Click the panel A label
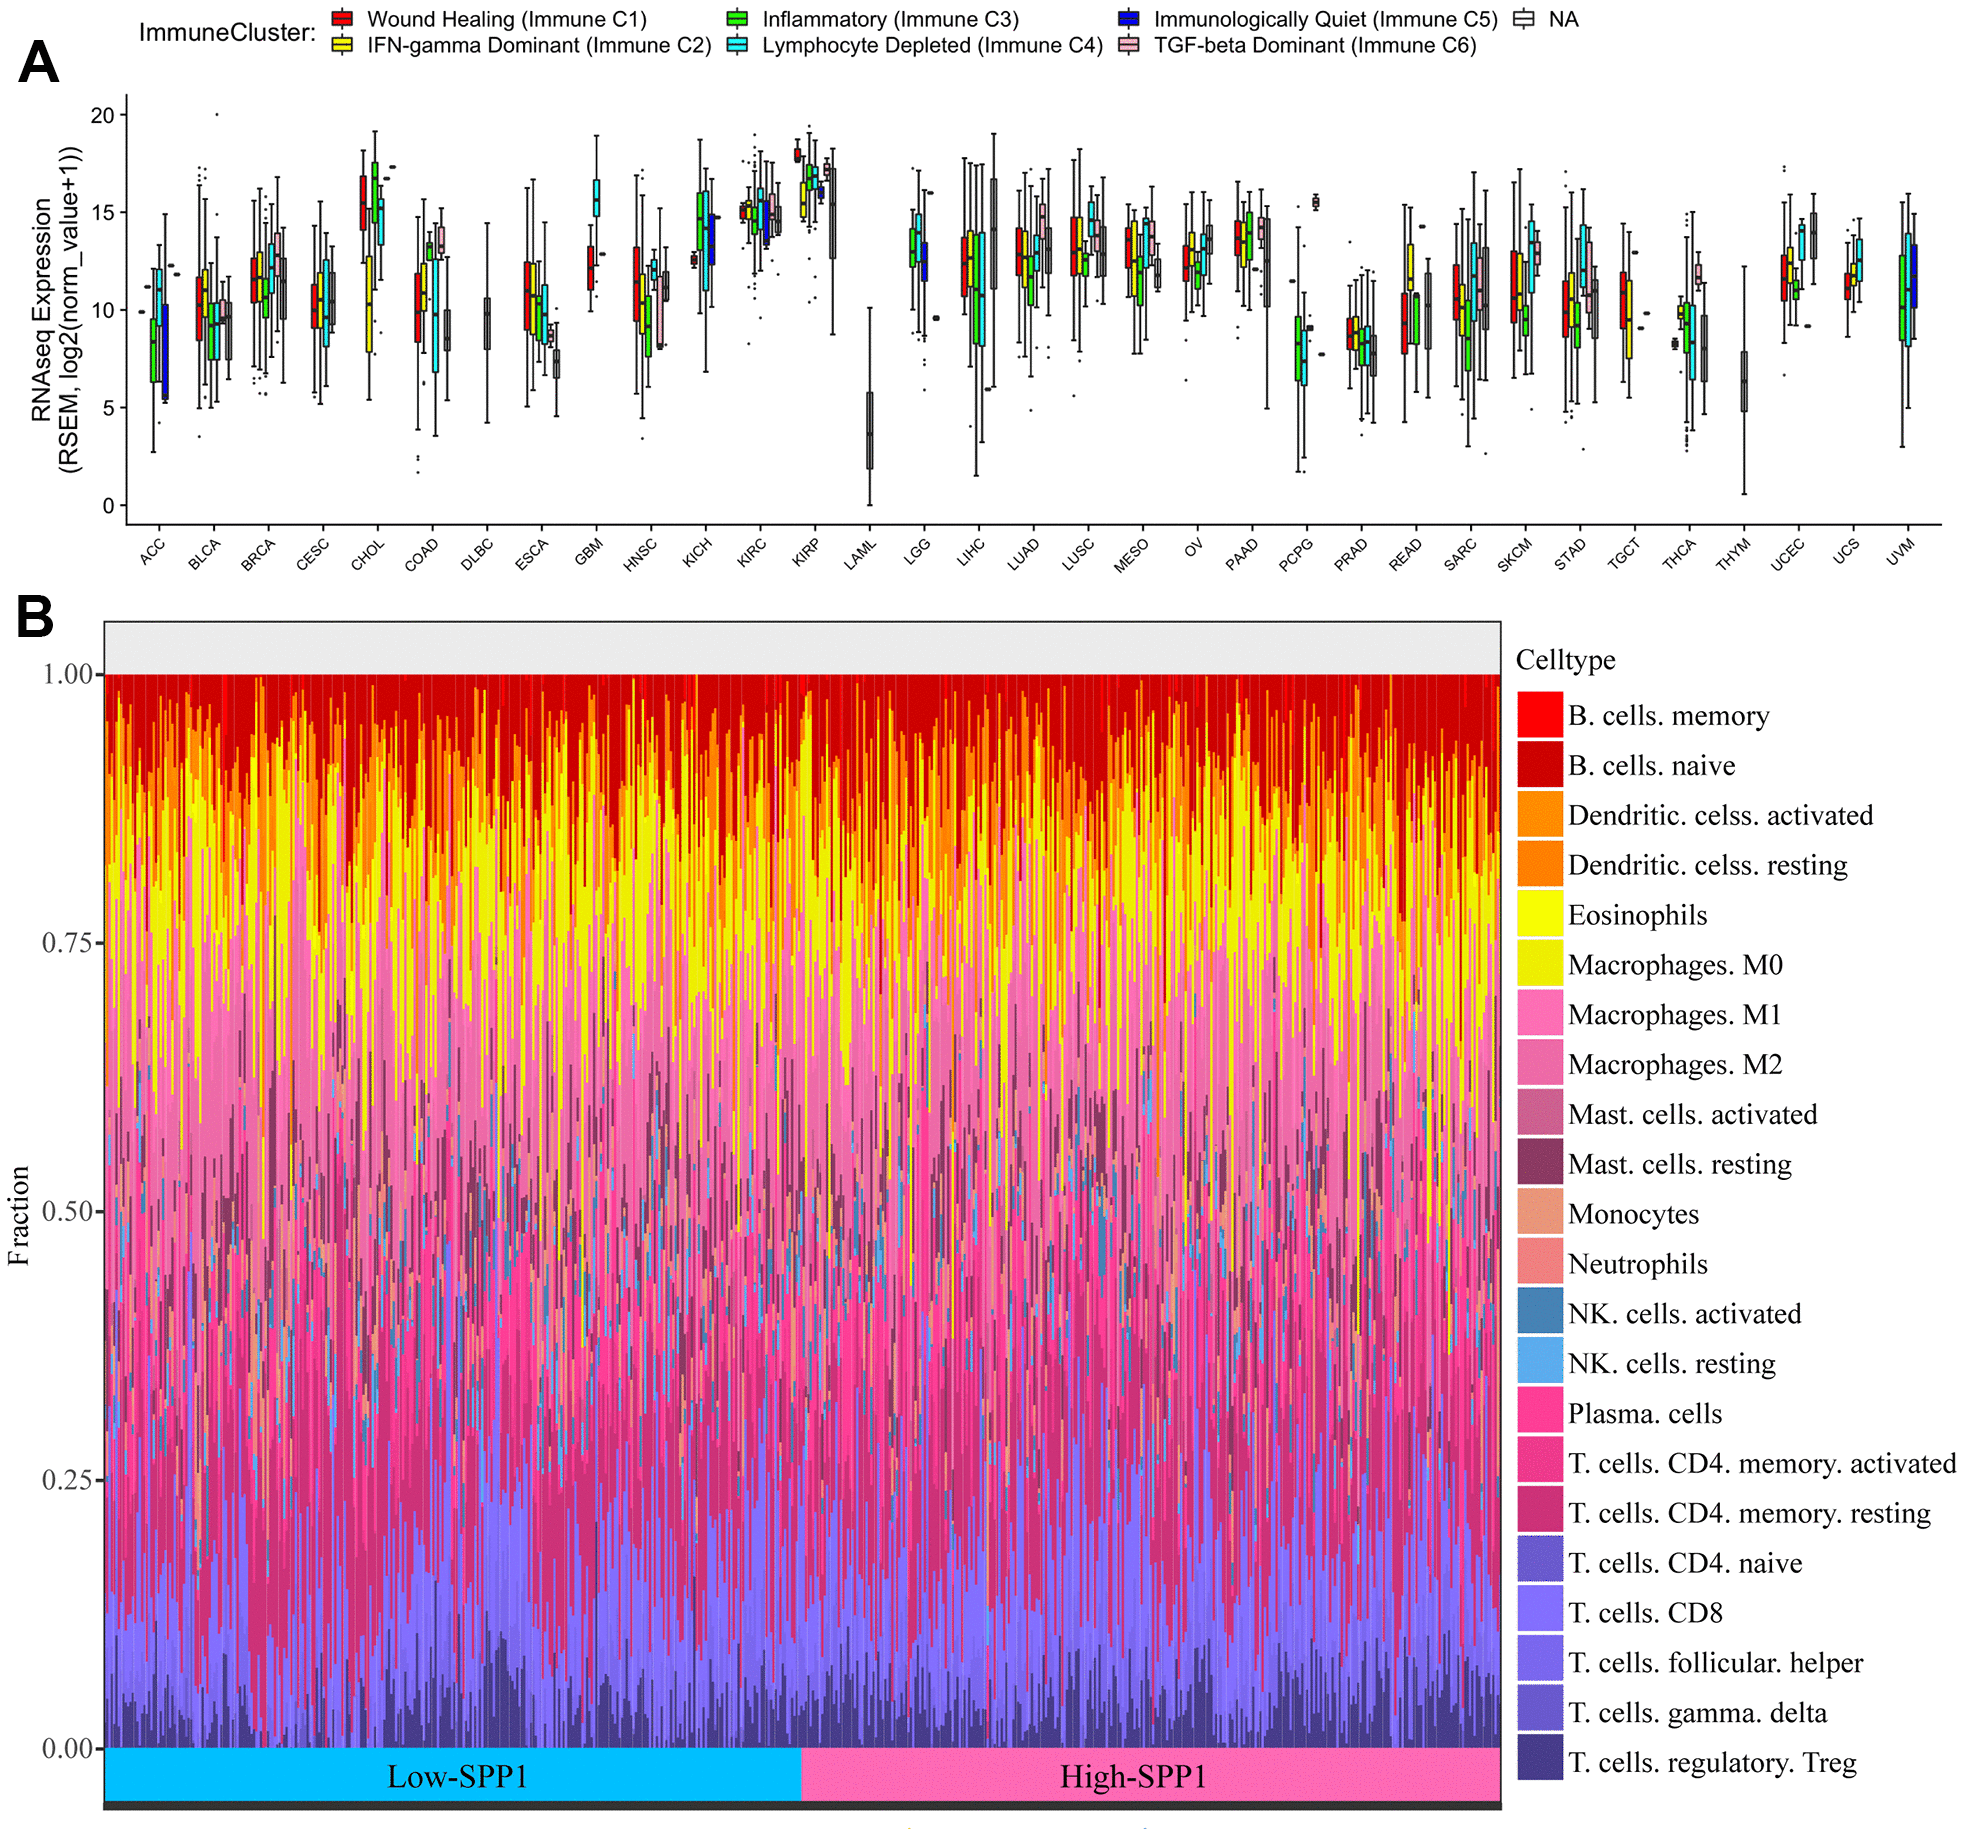 pyautogui.click(x=38, y=62)
